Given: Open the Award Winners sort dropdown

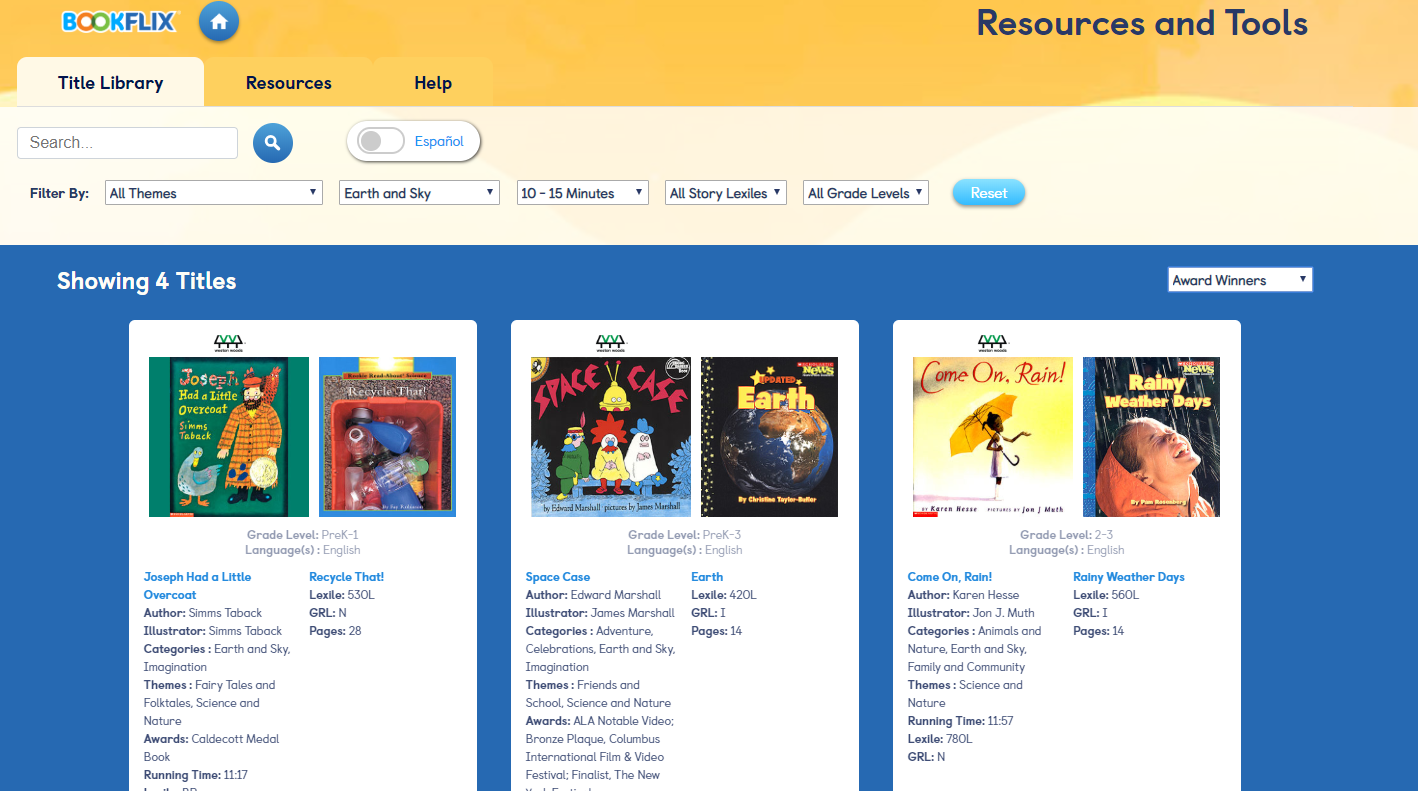Looking at the screenshot, I should pos(1240,280).
